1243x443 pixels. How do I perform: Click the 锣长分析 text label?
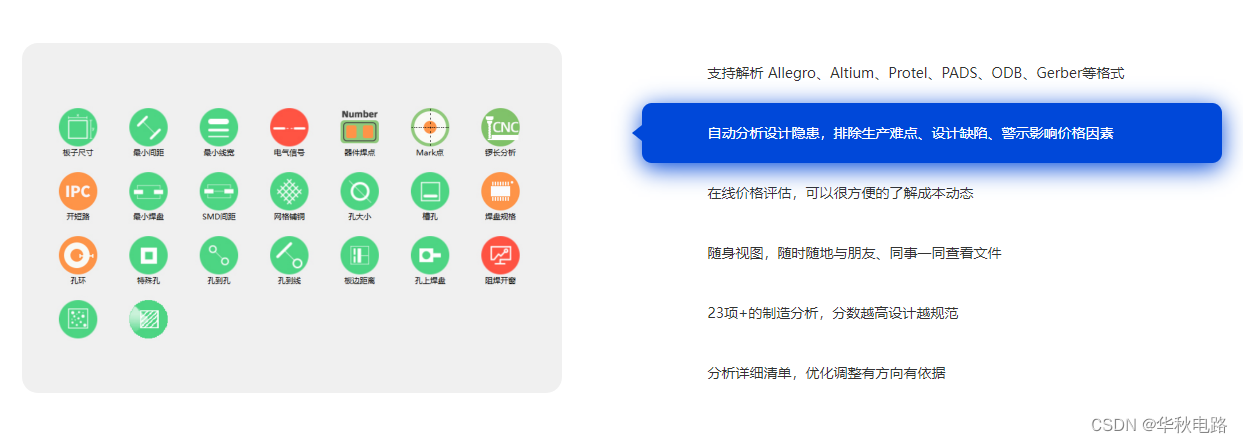pos(500,154)
